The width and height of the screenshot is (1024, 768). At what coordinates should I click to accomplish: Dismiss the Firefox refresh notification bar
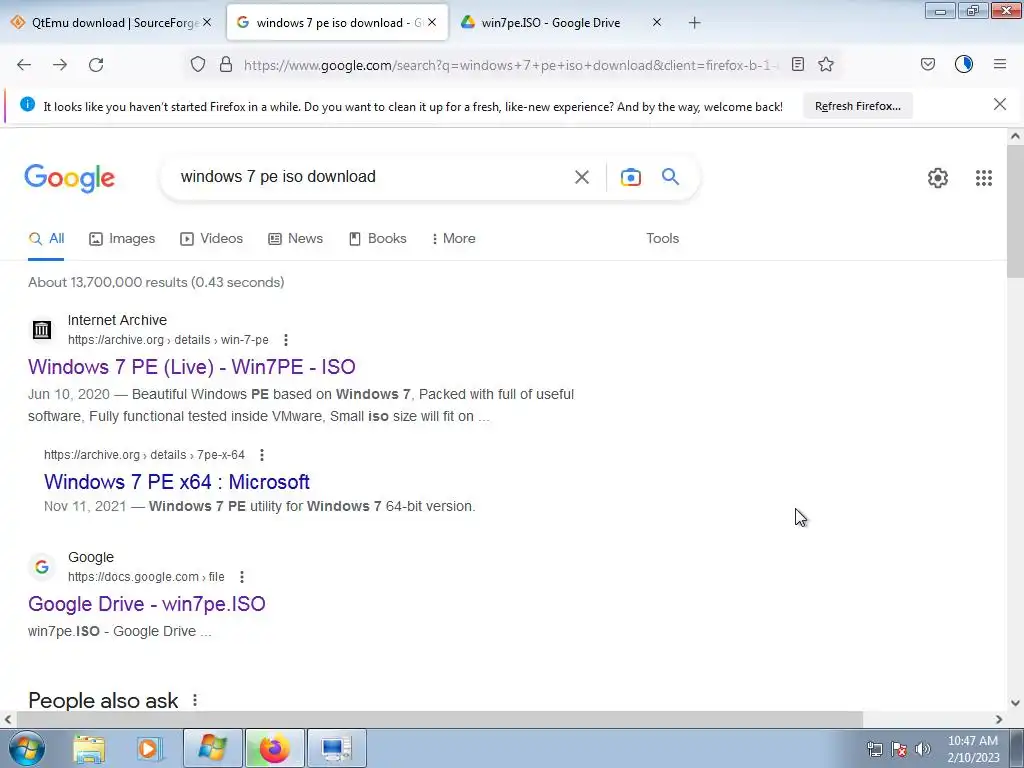click(1000, 104)
